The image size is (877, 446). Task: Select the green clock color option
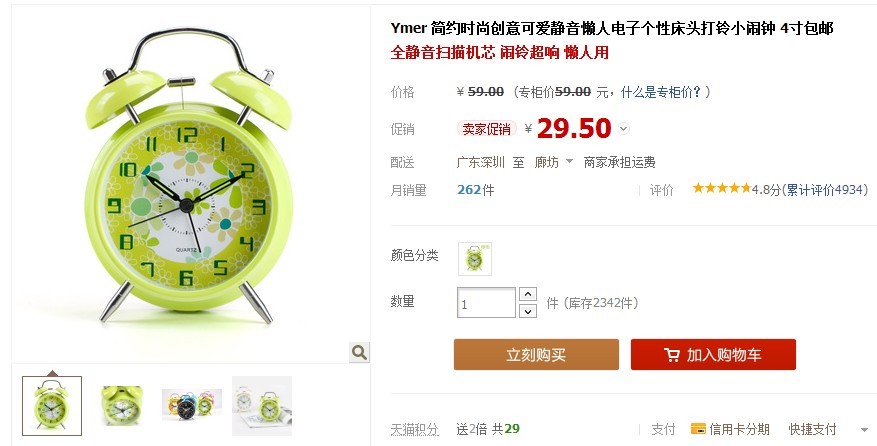click(x=475, y=259)
